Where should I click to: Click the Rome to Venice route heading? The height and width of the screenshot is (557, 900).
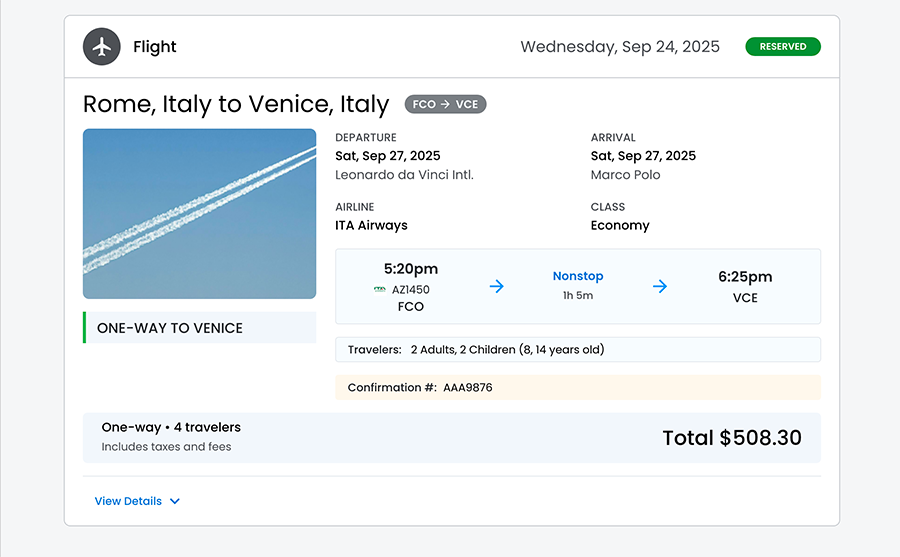236,104
